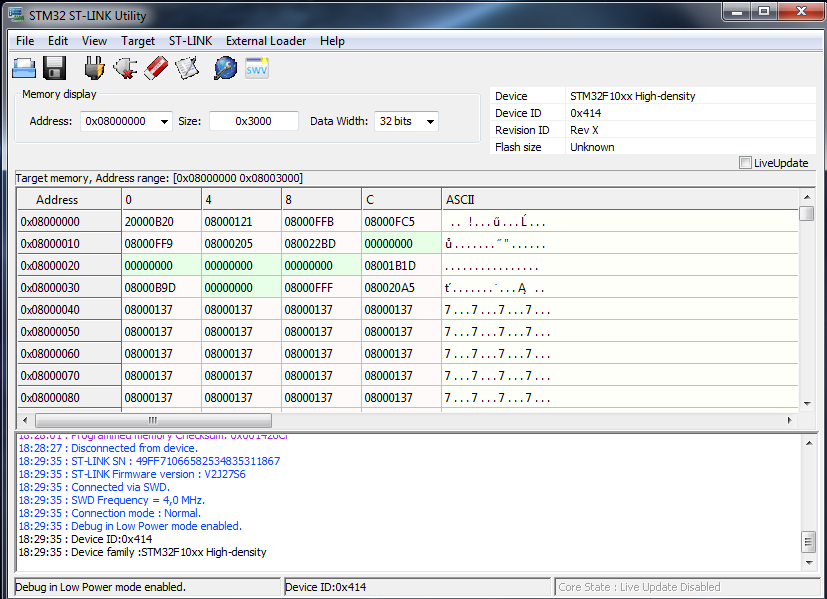Click the Flash size value "Unknown"
Screen dimensions: 827x599
[592, 147]
